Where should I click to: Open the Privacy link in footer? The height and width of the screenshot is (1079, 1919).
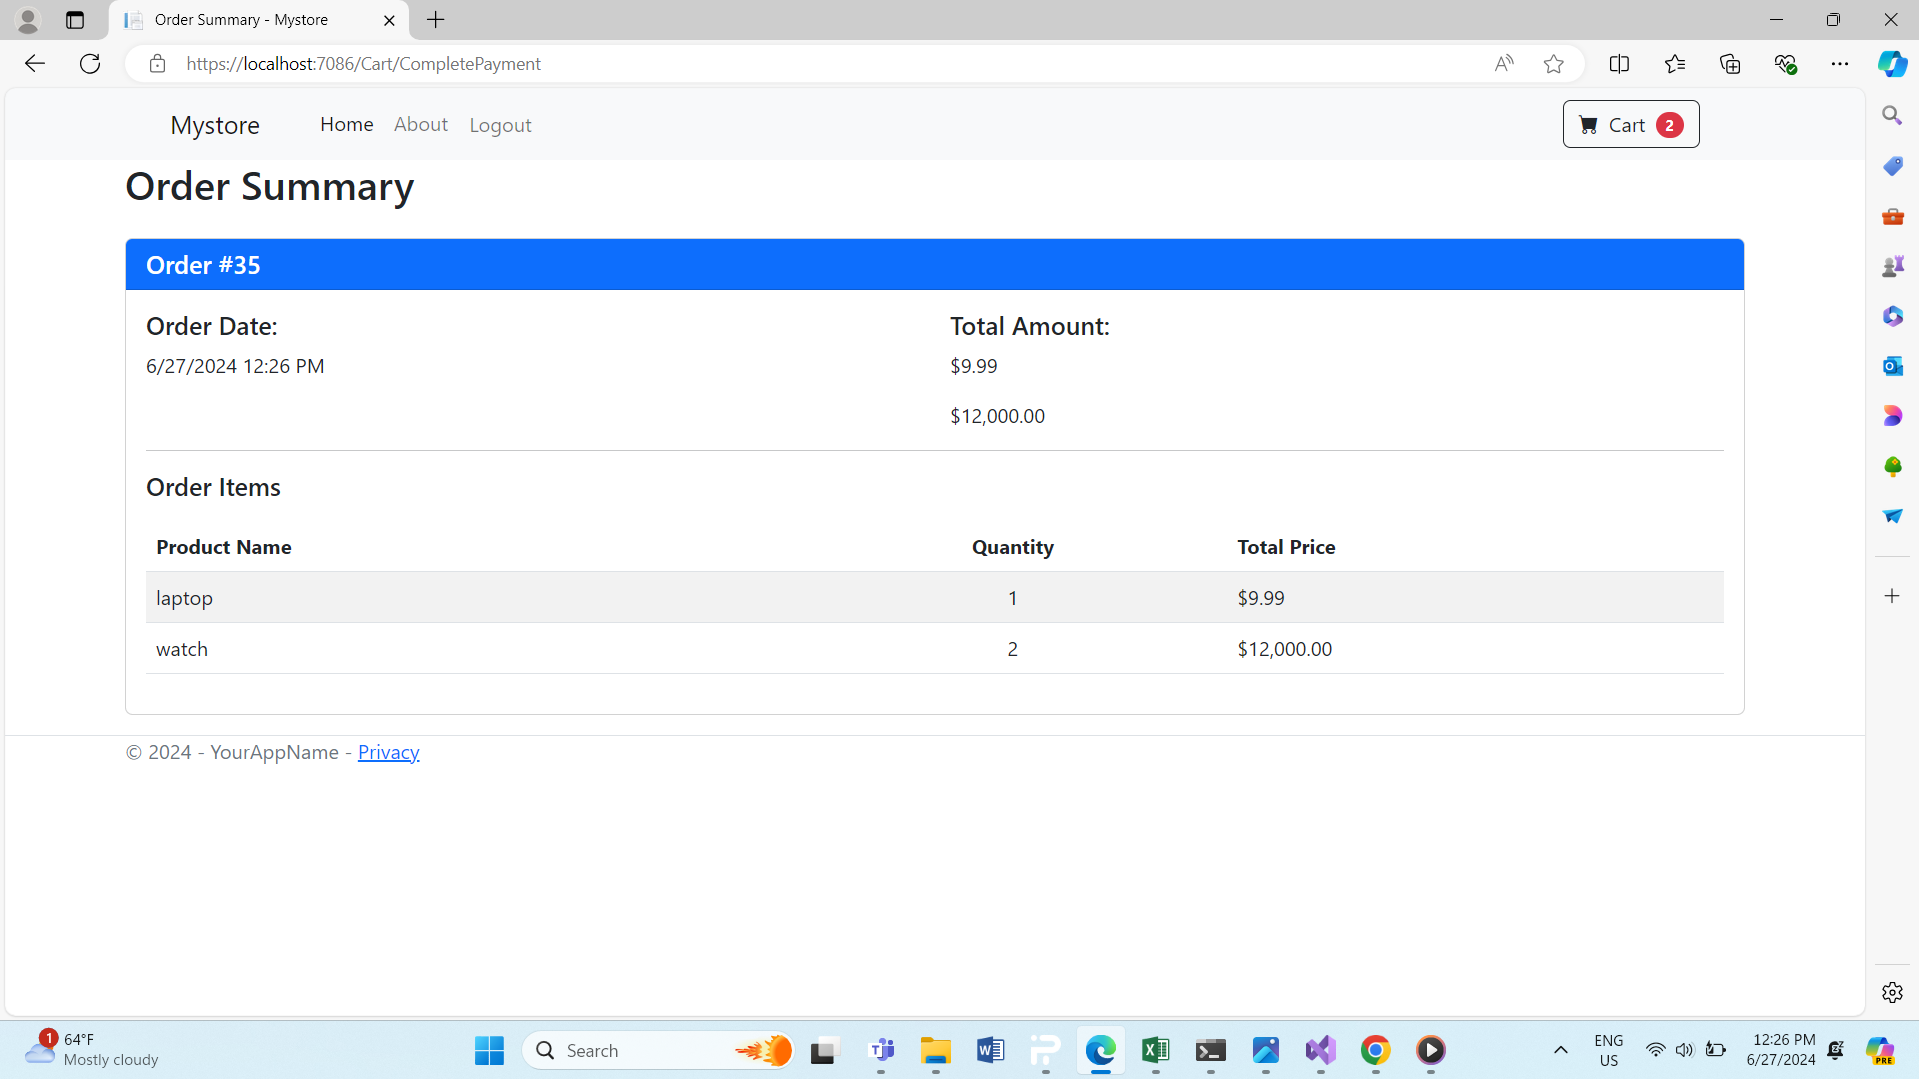click(x=388, y=752)
